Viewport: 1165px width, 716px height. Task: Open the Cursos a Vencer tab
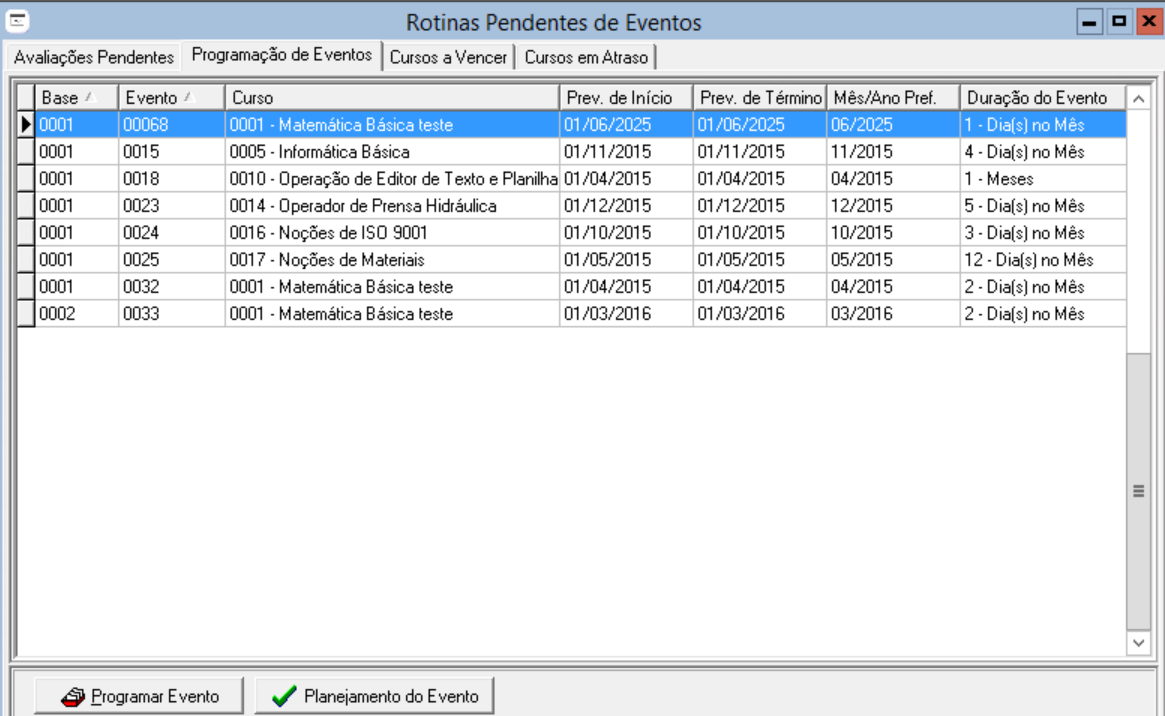tap(448, 57)
